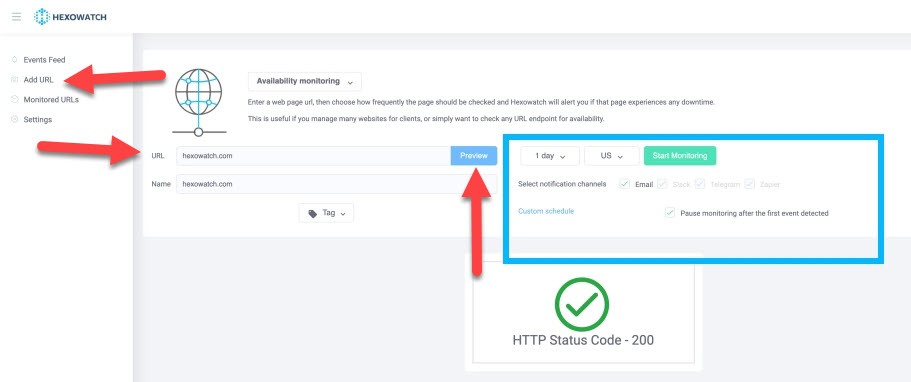911x382 pixels.
Task: Go to Add URL page
Action: pos(38,80)
